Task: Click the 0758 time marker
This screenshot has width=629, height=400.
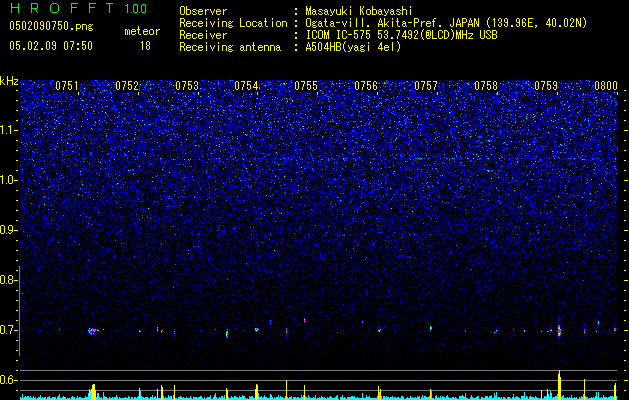Action: (486, 86)
